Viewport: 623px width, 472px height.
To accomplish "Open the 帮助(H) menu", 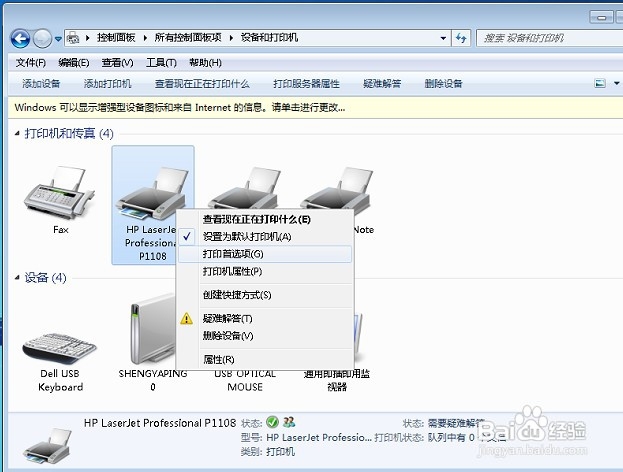I will coord(205,63).
